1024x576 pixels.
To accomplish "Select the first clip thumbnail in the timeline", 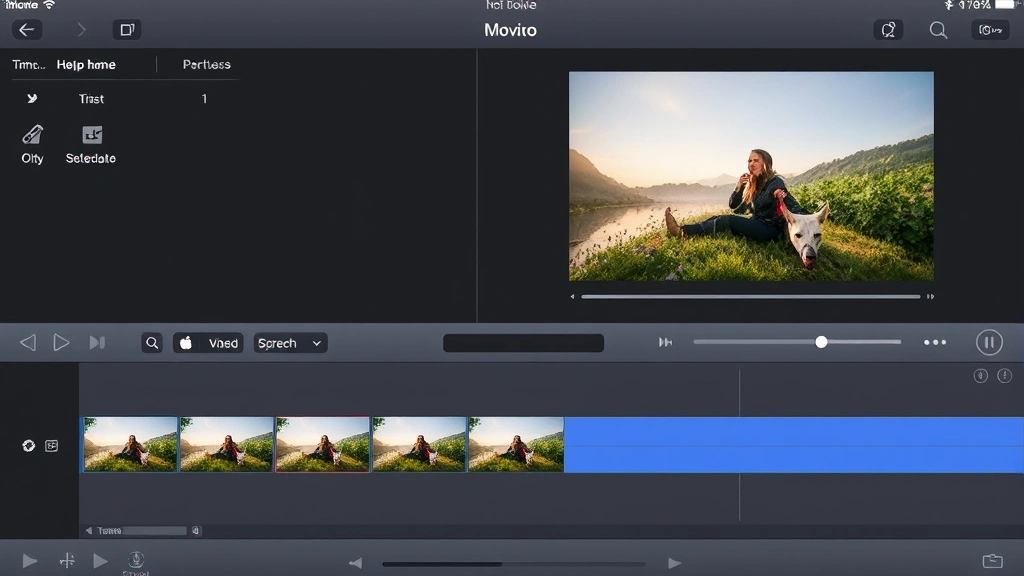I will (129, 444).
